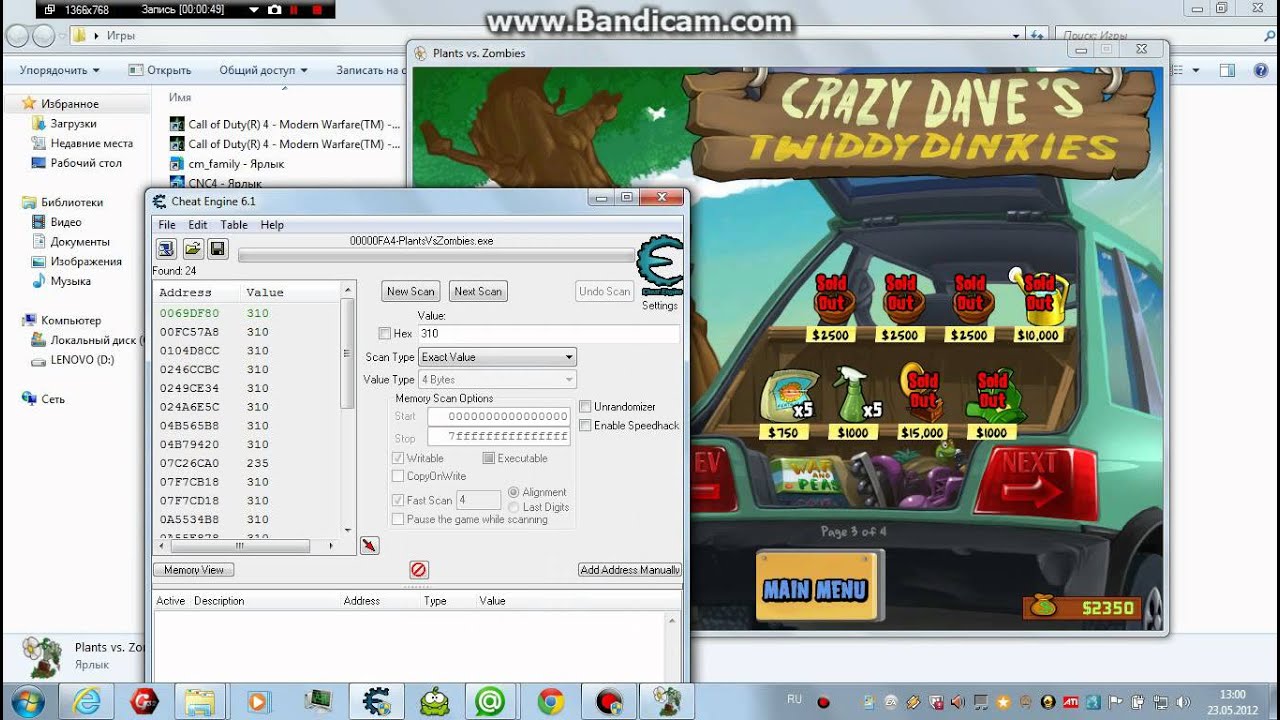Screen dimensions: 1280x720
Task: Click the red delete-all-addresses icon
Action: pos(419,570)
